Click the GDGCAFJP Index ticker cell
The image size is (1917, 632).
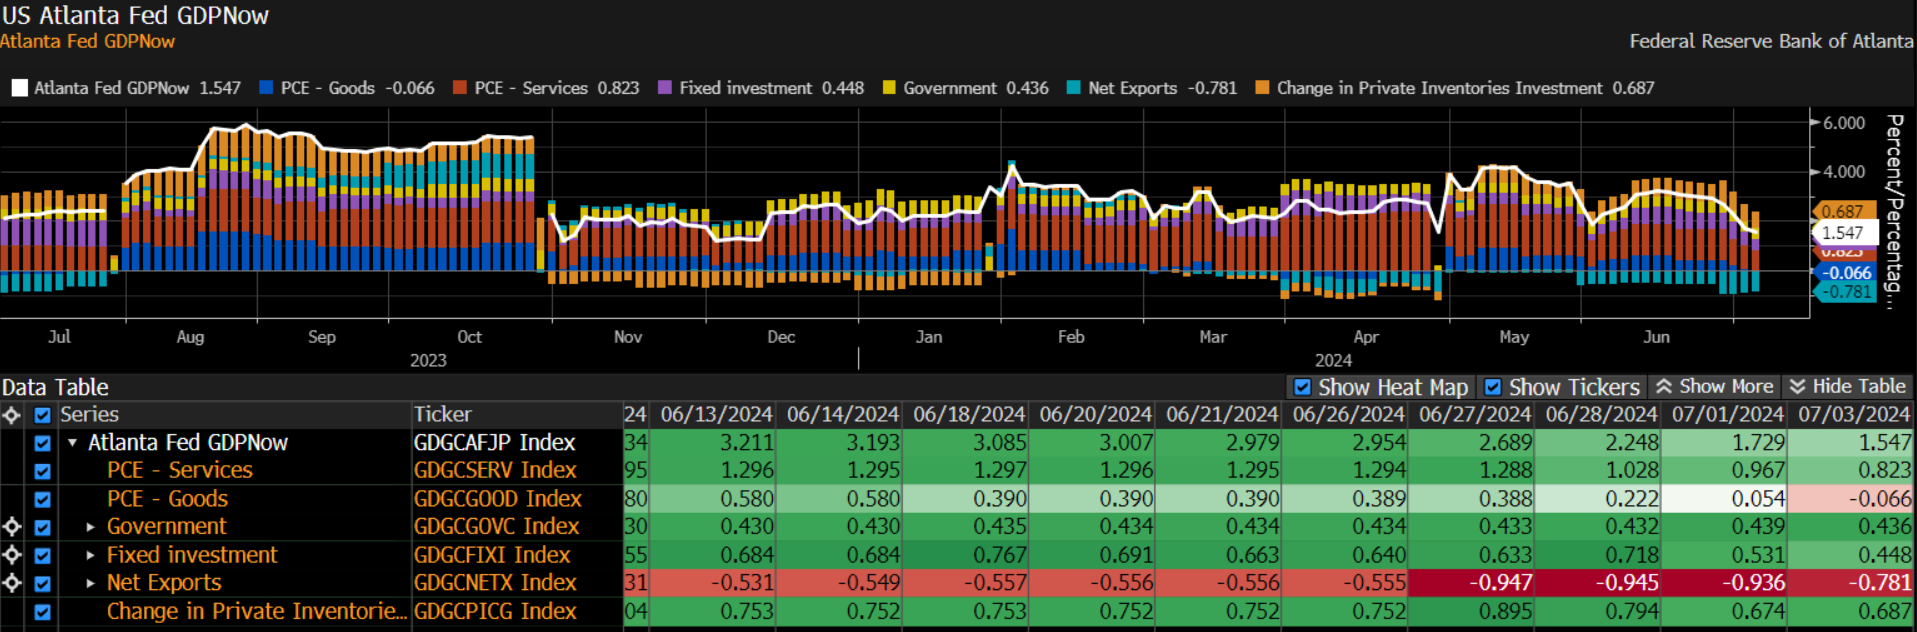495,443
